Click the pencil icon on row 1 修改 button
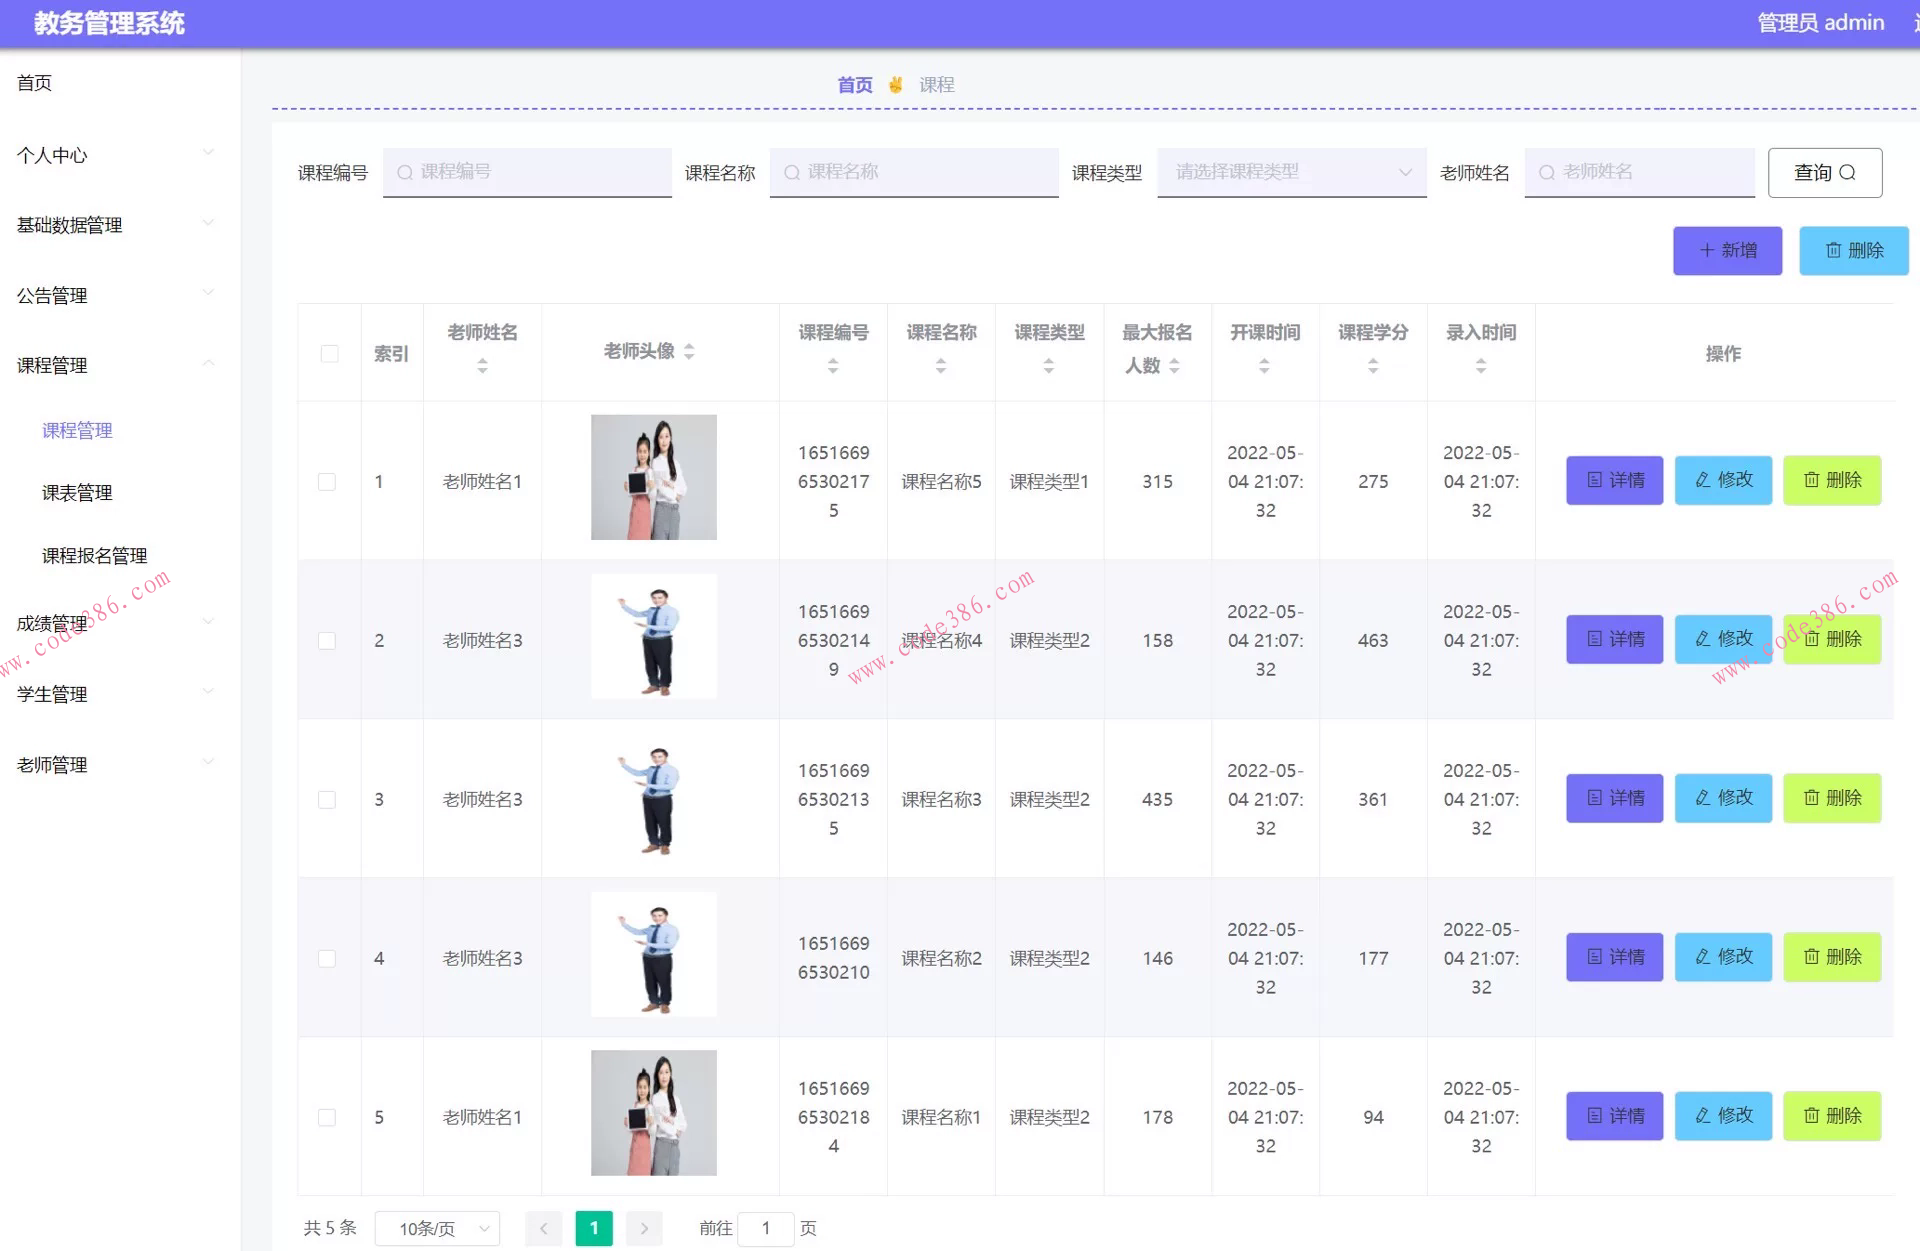Screen dimensions: 1920x1251 (1703, 480)
